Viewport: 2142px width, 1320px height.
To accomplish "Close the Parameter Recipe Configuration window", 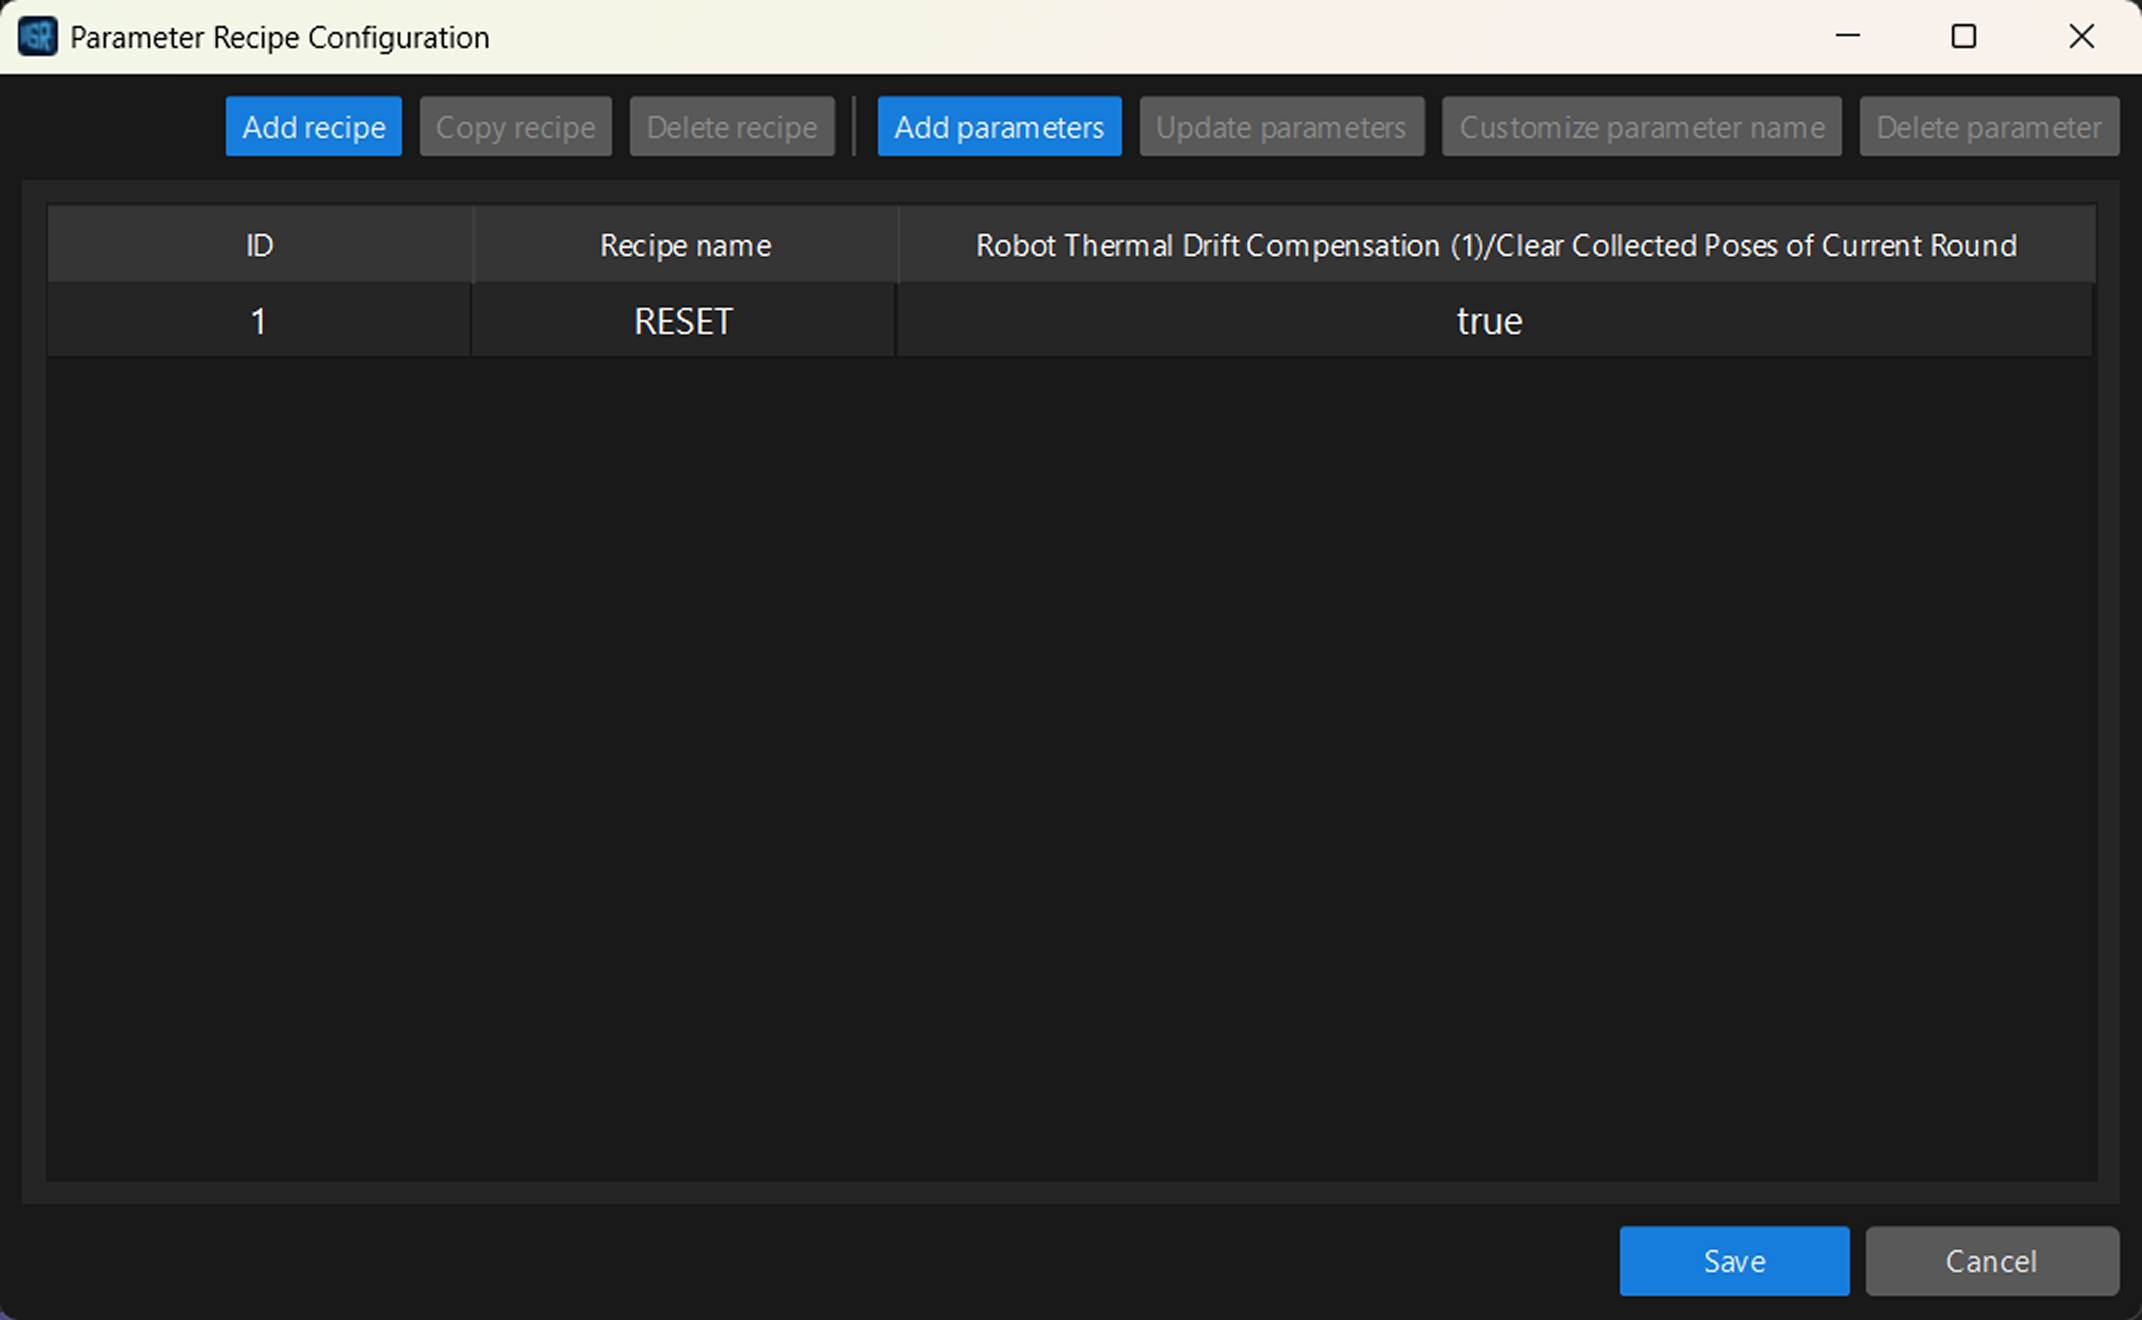I will tap(2081, 37).
